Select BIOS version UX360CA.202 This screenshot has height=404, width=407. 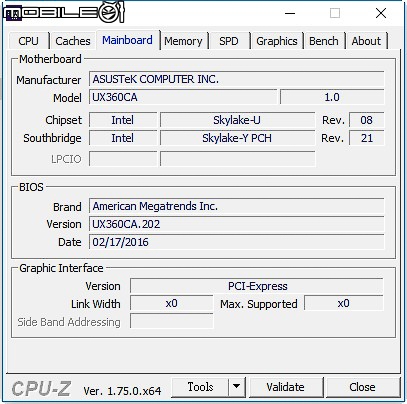pos(236,224)
